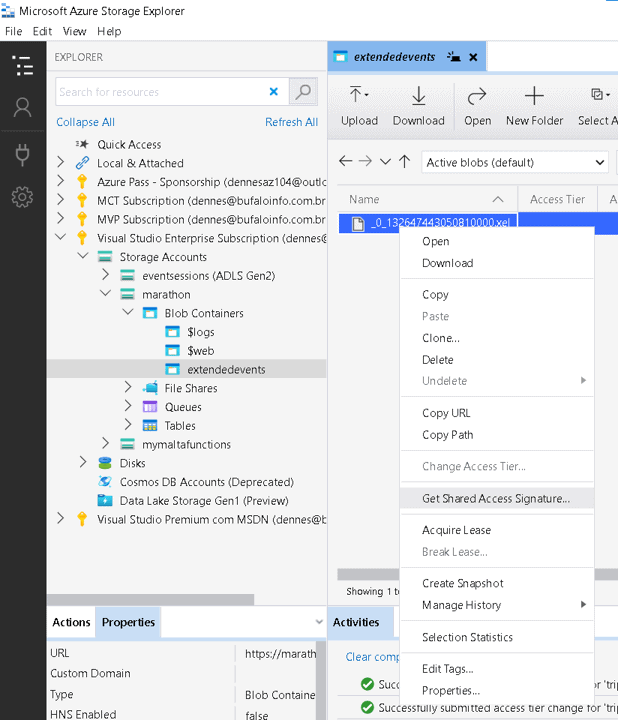Open the Help menu
This screenshot has width=618, height=720.
click(109, 31)
